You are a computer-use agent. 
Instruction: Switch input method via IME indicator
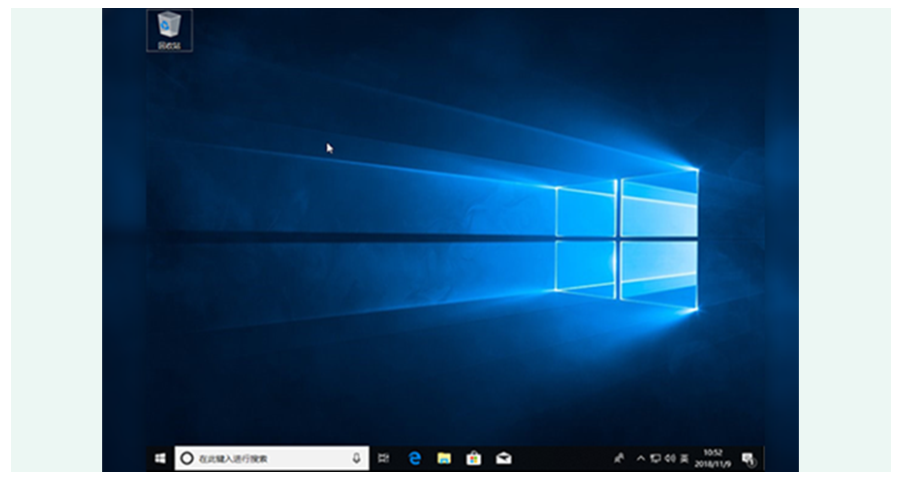click(x=684, y=458)
